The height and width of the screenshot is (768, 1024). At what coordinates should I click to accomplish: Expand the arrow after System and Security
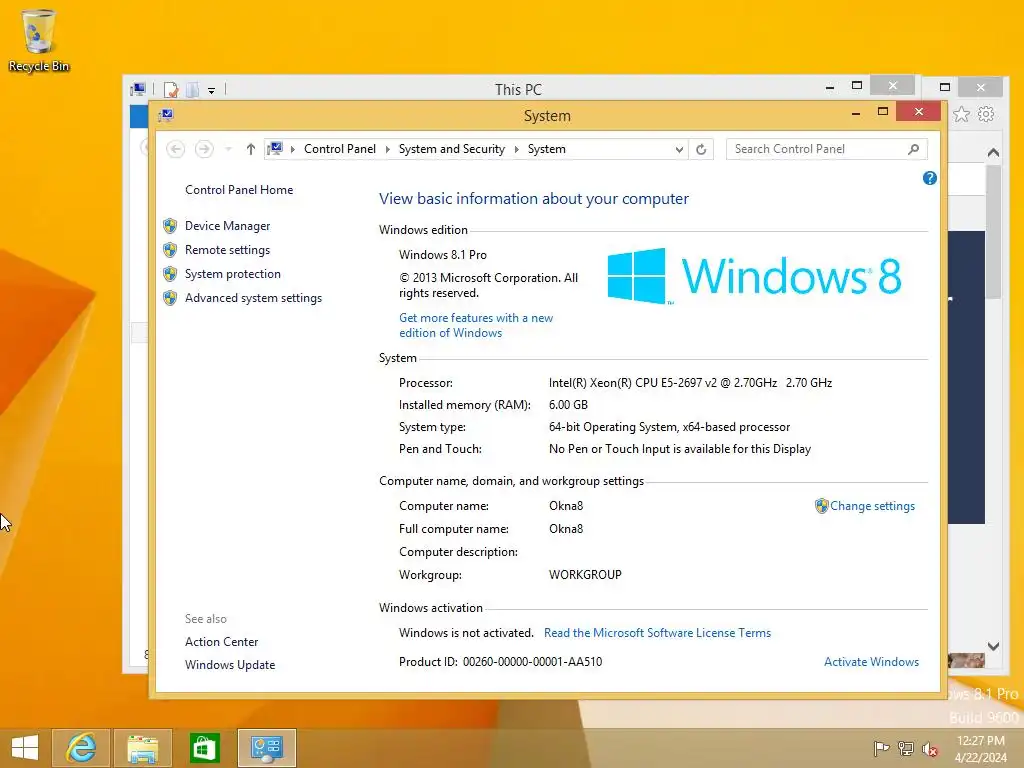tap(517, 150)
